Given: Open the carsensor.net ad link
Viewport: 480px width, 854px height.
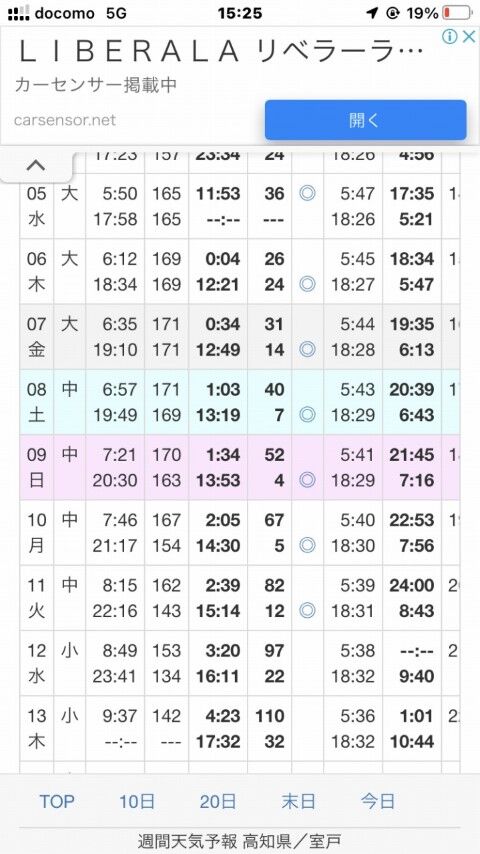Looking at the screenshot, I should click(65, 120).
